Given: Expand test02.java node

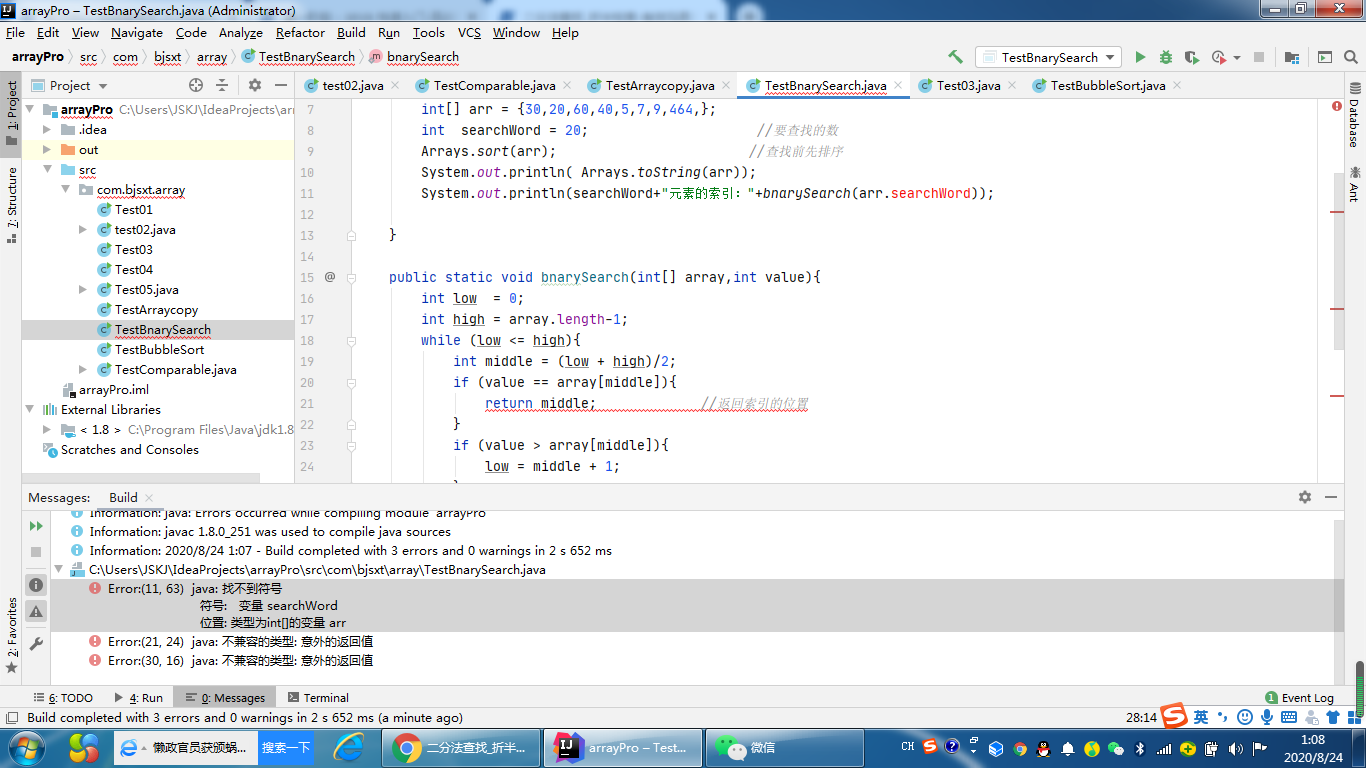Looking at the screenshot, I should [x=83, y=229].
